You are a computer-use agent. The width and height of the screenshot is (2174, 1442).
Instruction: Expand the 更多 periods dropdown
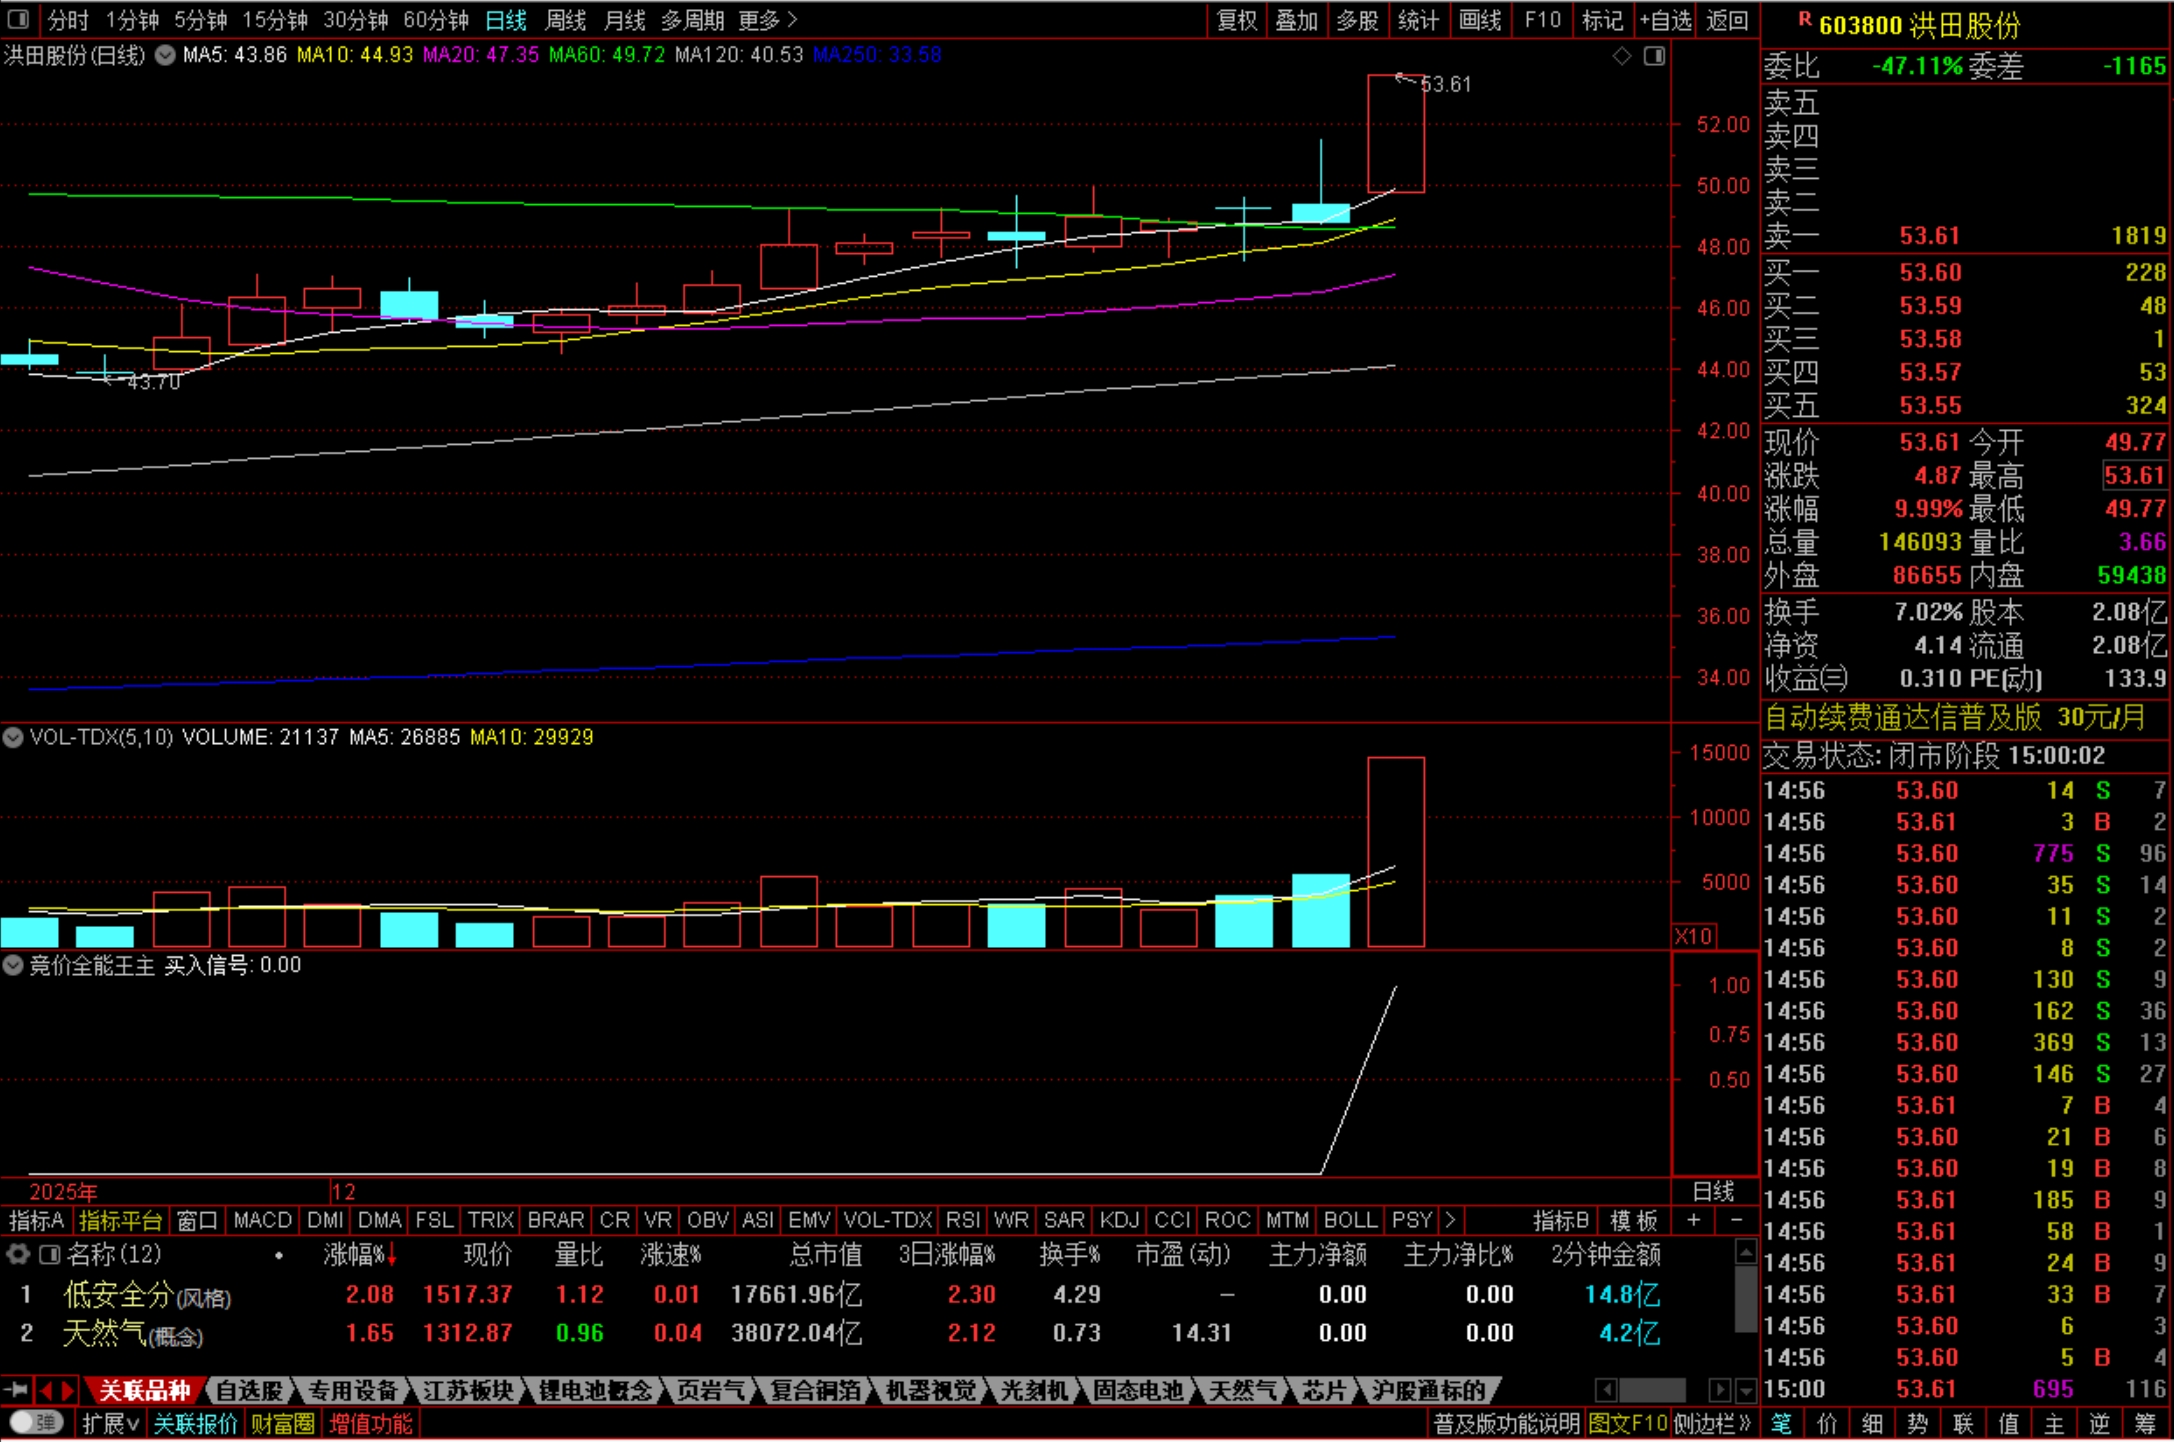(x=767, y=19)
